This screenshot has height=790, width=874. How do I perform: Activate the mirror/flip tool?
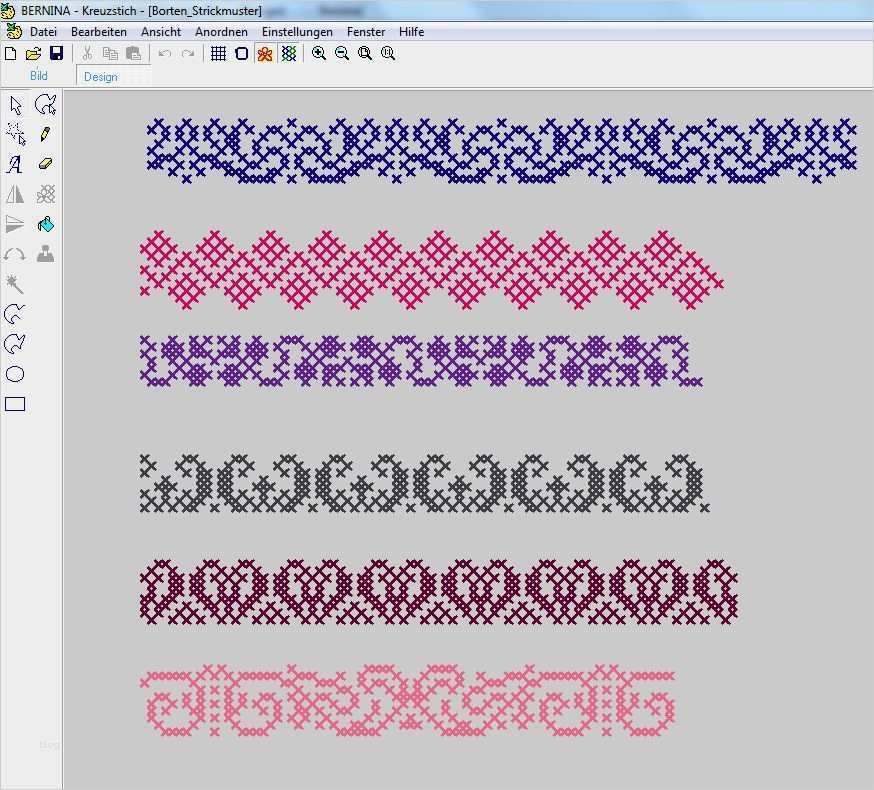tap(14, 194)
